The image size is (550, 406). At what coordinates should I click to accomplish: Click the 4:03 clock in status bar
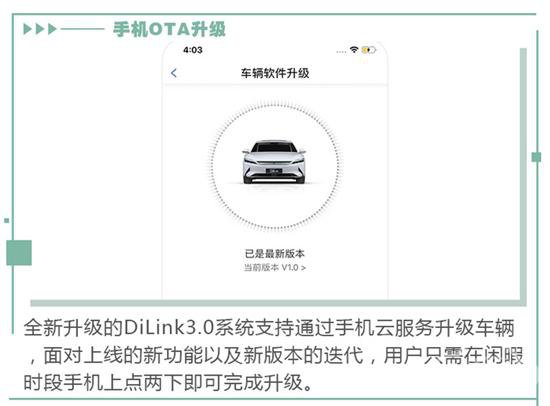193,50
